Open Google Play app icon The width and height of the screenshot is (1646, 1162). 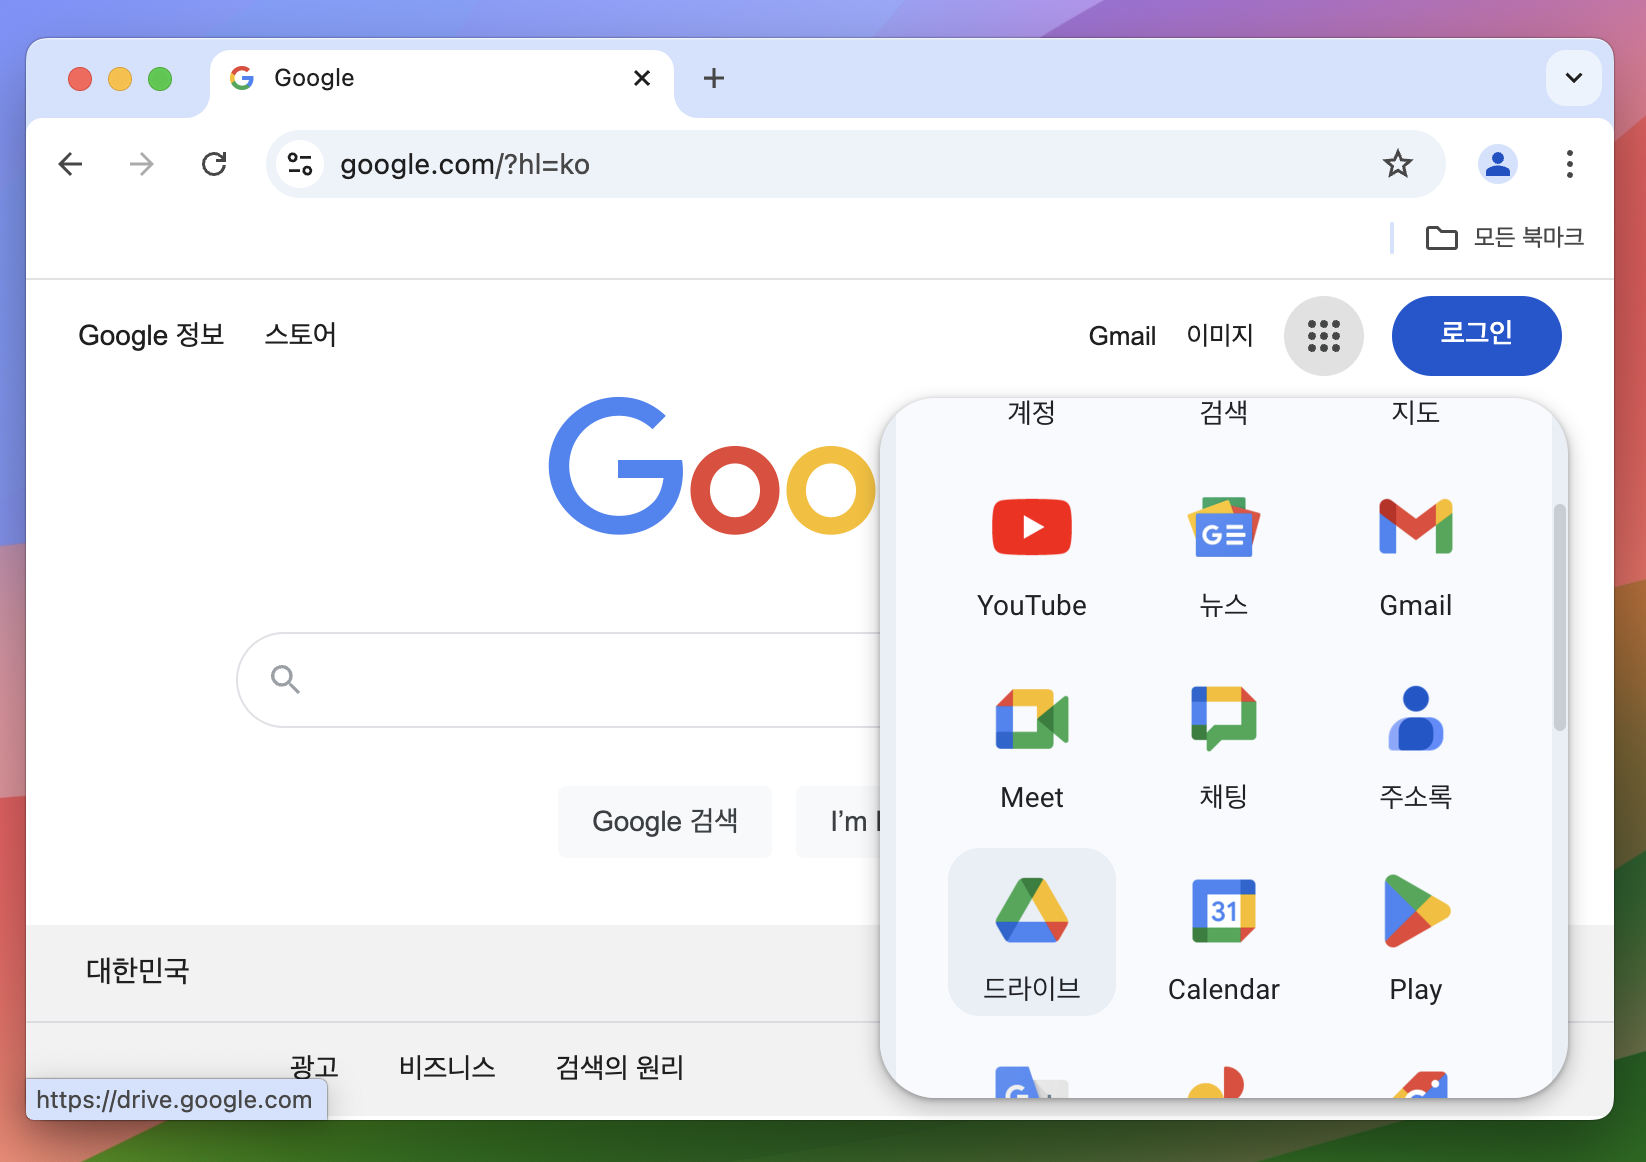[x=1415, y=910]
